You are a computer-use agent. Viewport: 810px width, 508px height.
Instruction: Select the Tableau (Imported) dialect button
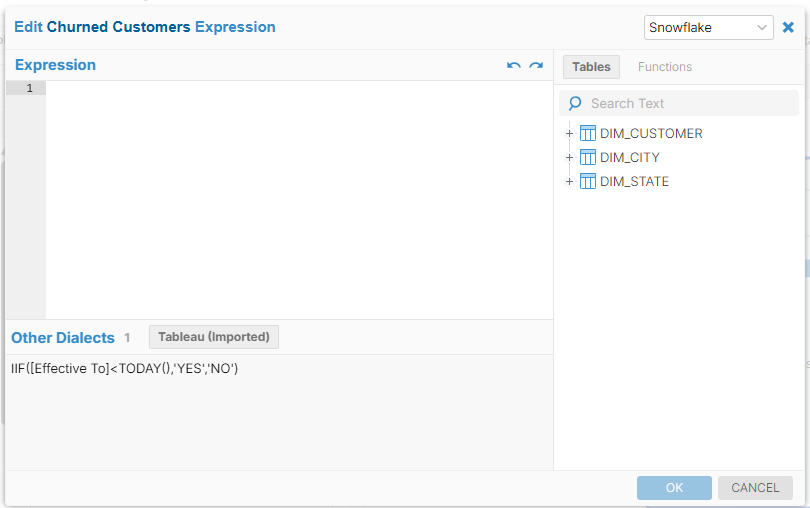point(214,337)
